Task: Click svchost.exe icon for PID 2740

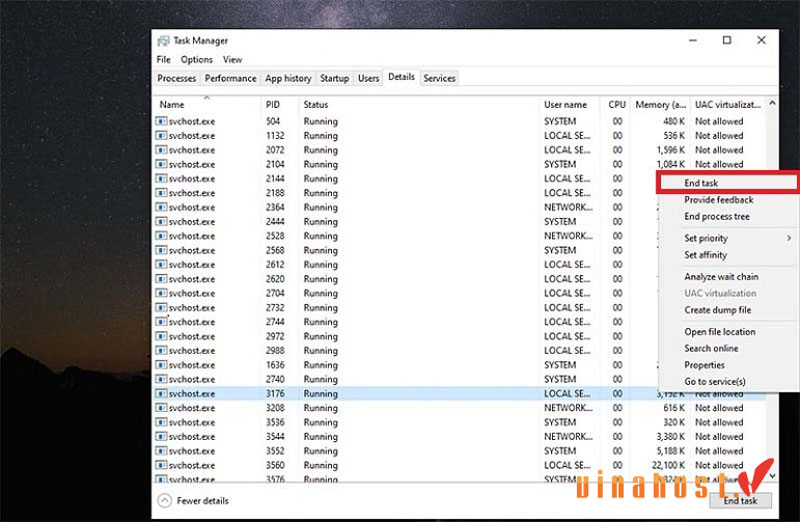Action: 161,379
